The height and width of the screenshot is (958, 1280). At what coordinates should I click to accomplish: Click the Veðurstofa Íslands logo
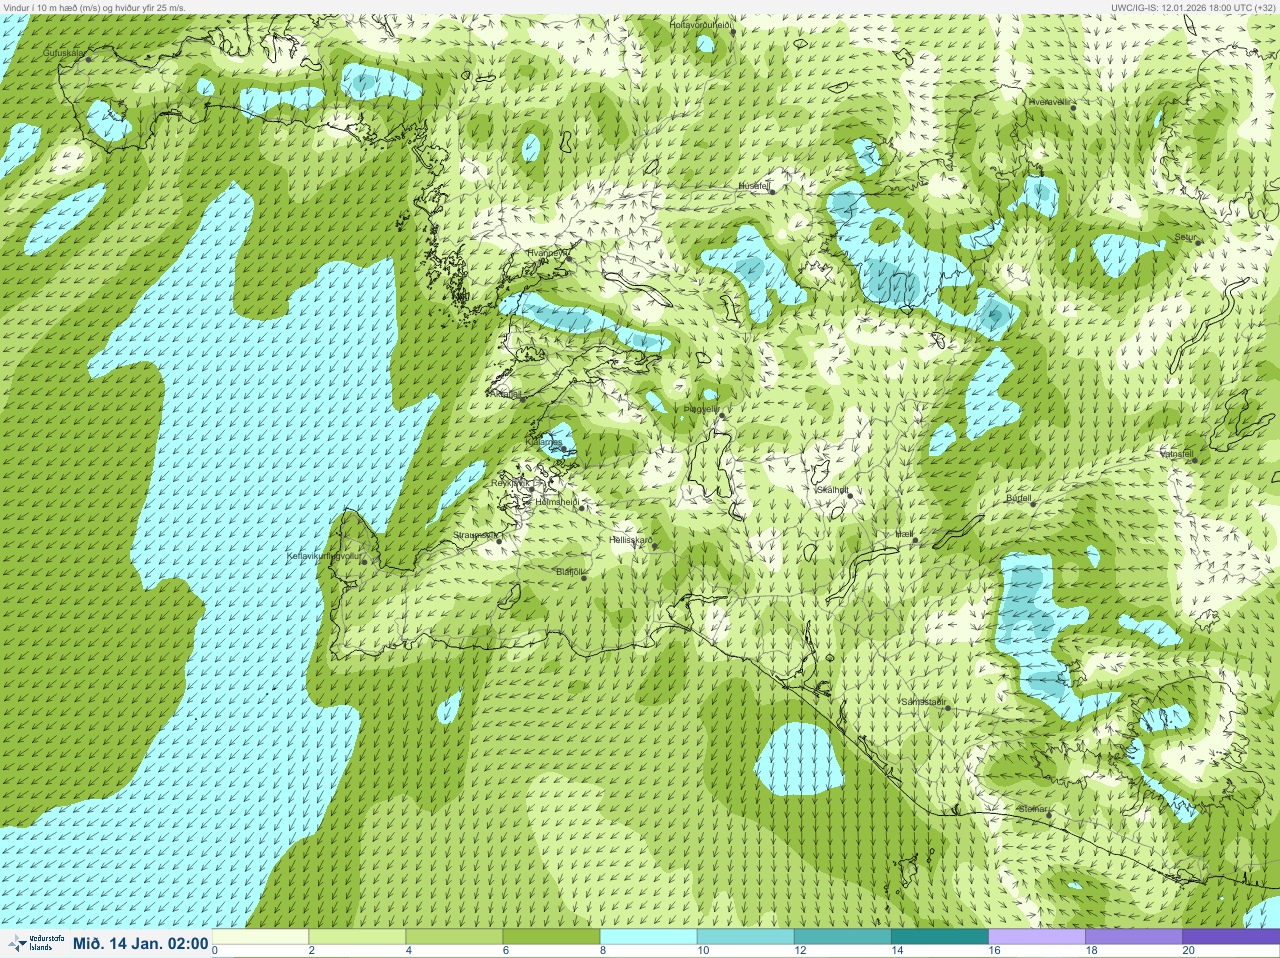36,943
